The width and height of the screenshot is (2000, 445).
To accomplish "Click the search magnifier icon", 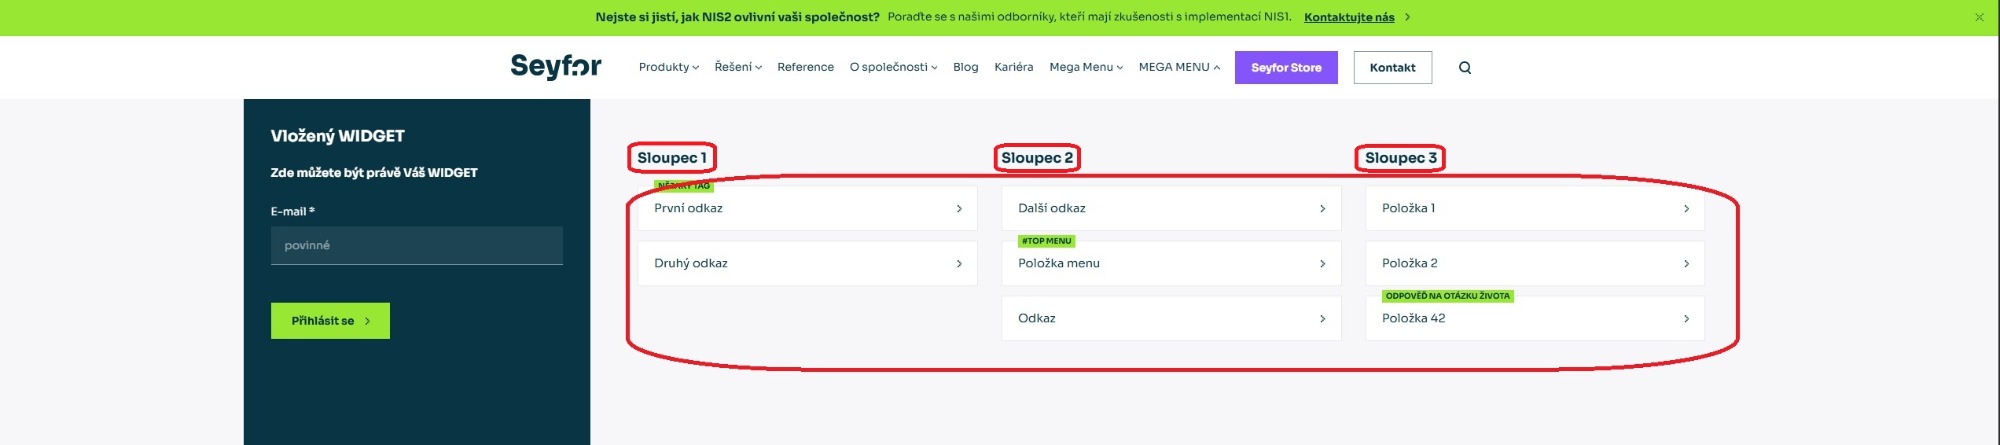I will tap(1465, 68).
